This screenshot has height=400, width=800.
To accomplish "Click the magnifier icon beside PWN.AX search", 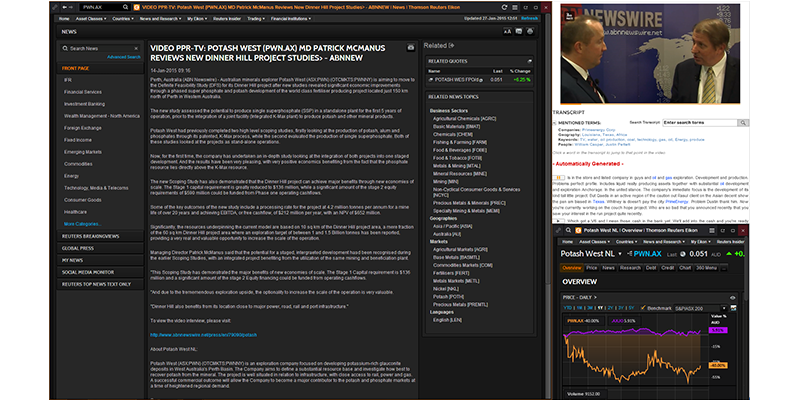I will tap(126, 8).
